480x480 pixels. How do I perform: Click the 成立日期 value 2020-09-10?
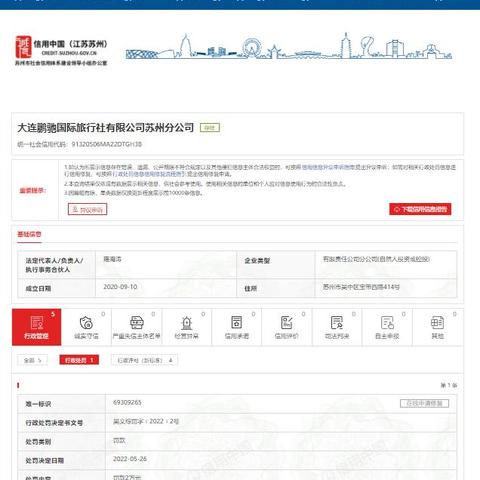click(120, 287)
